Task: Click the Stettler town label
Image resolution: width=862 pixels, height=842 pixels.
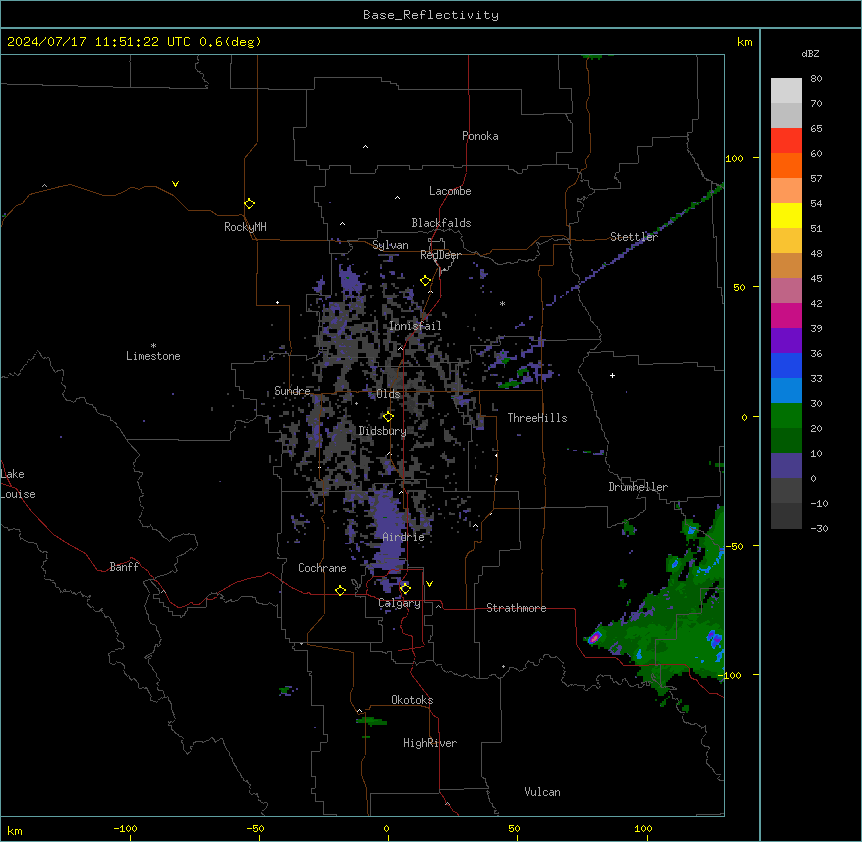Action: point(633,237)
